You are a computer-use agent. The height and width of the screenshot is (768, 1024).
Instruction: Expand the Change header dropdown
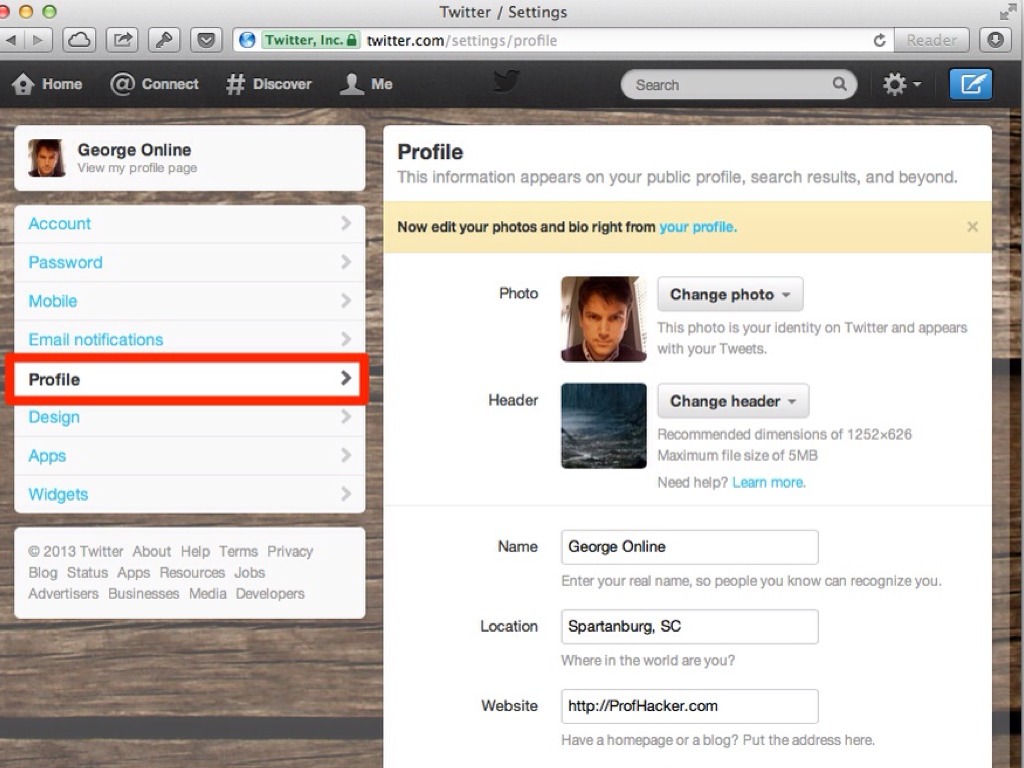(x=733, y=401)
